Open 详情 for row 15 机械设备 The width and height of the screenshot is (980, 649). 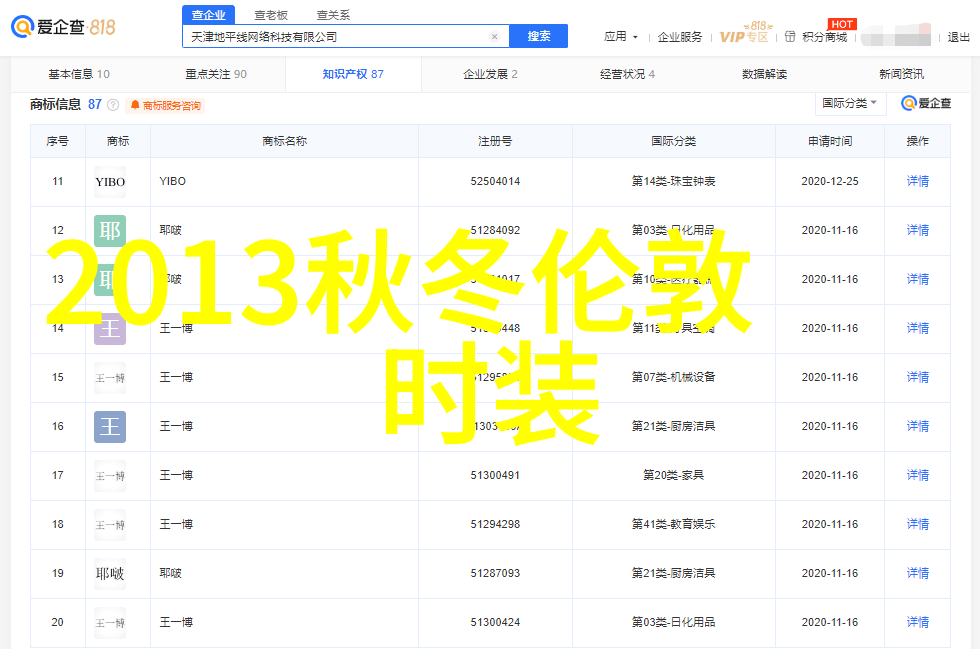[918, 377]
